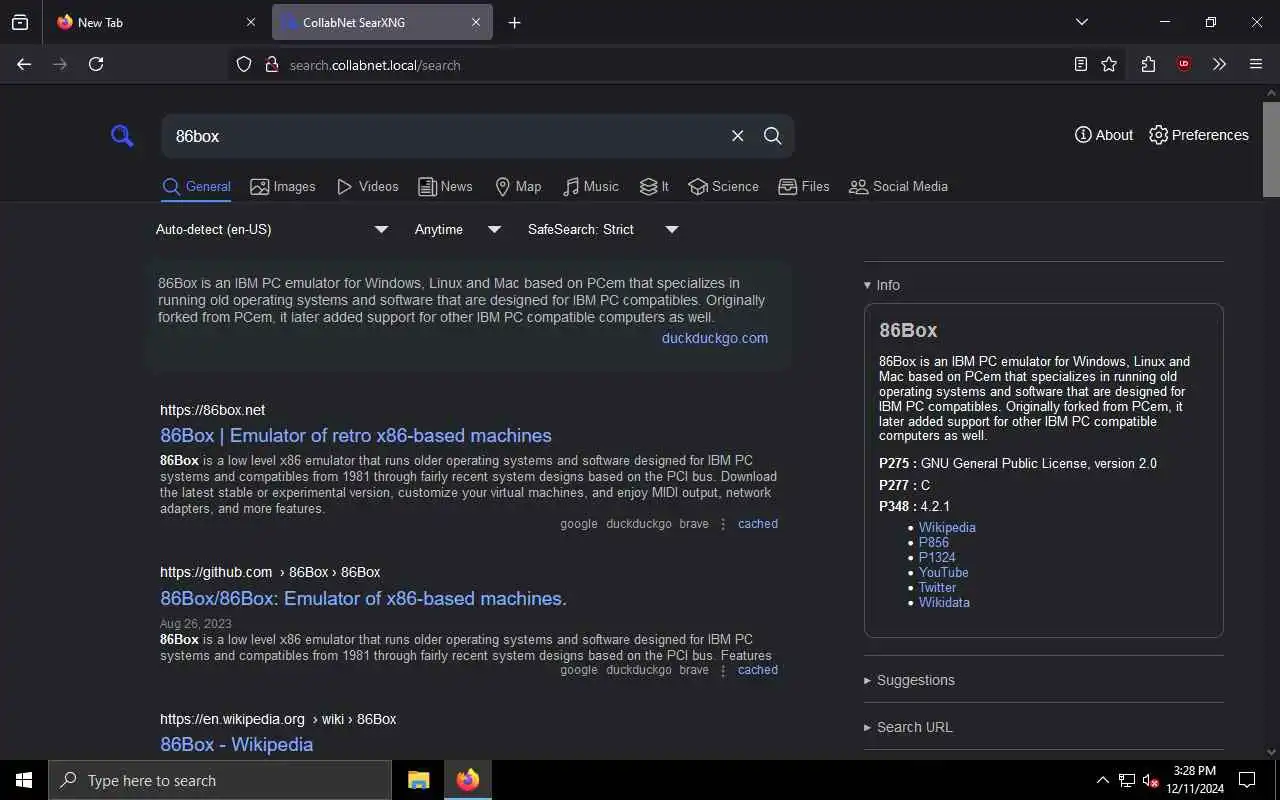
Task: Open YouTube link in Info panel
Action: tap(943, 572)
